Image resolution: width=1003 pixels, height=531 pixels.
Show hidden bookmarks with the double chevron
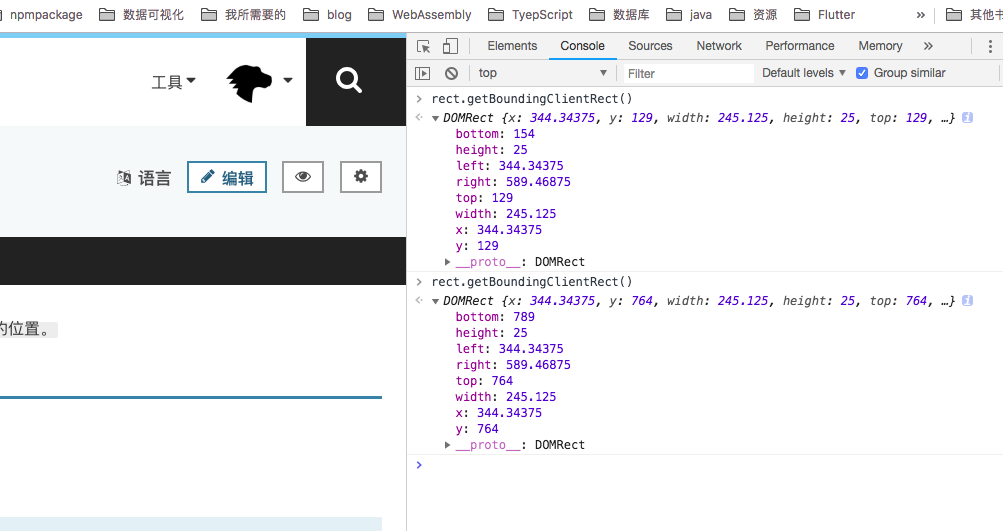pyautogui.click(x=920, y=15)
